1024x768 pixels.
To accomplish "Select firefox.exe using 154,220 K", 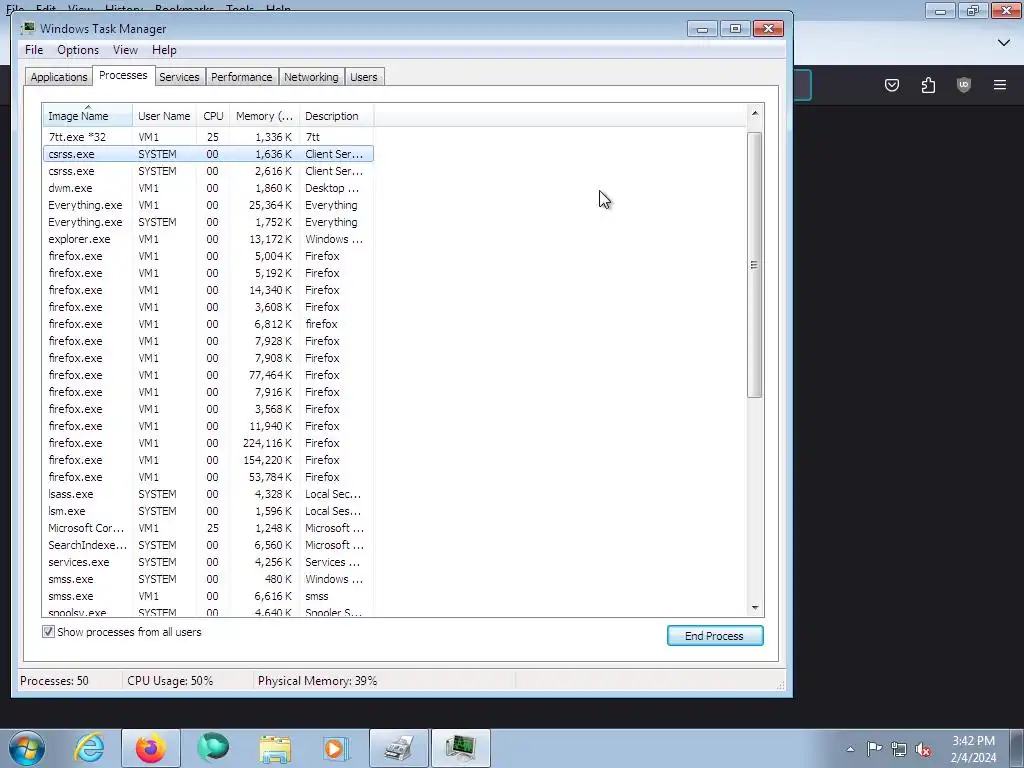I will [208, 460].
